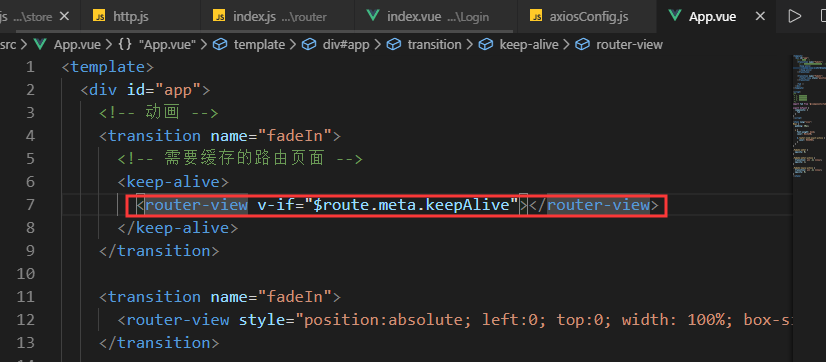Screen dimensions: 826x362
Task: Click the 动画 comment on line 3
Action: pos(159,113)
